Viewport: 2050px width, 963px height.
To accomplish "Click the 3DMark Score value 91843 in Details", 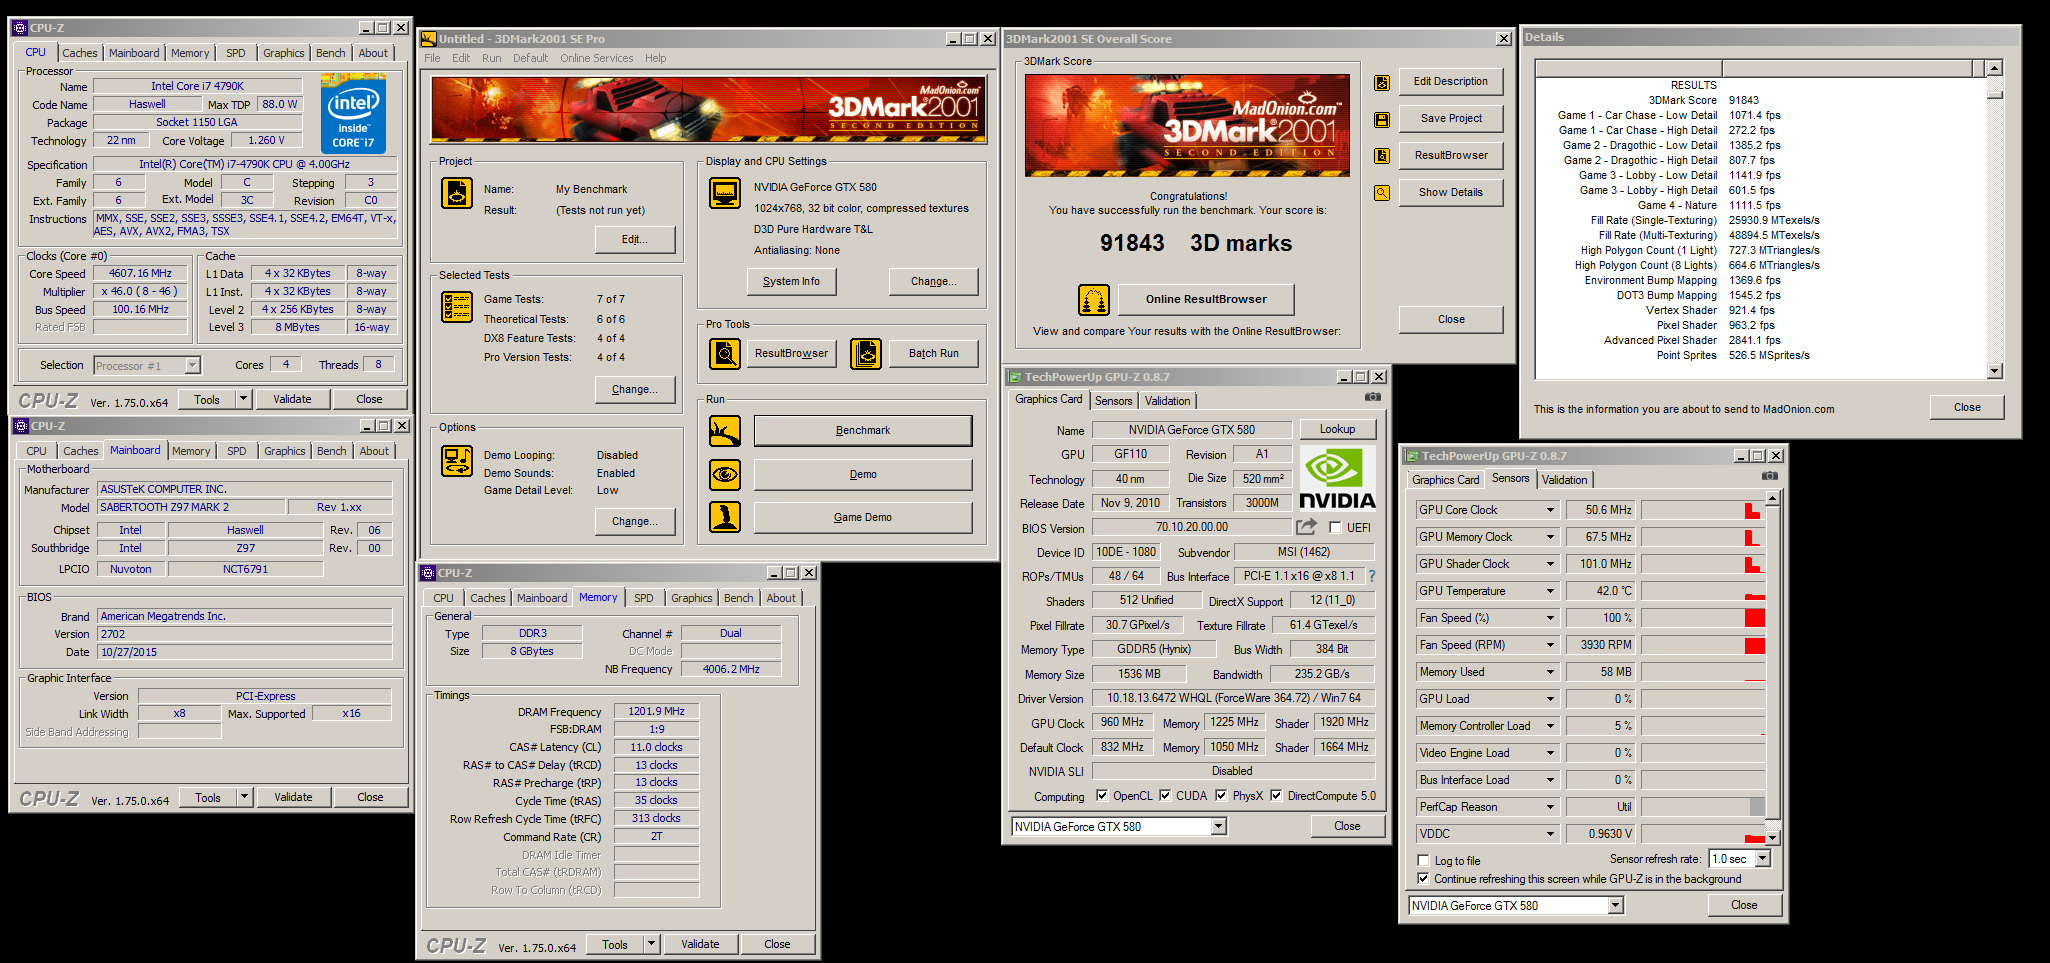I will point(1744,100).
